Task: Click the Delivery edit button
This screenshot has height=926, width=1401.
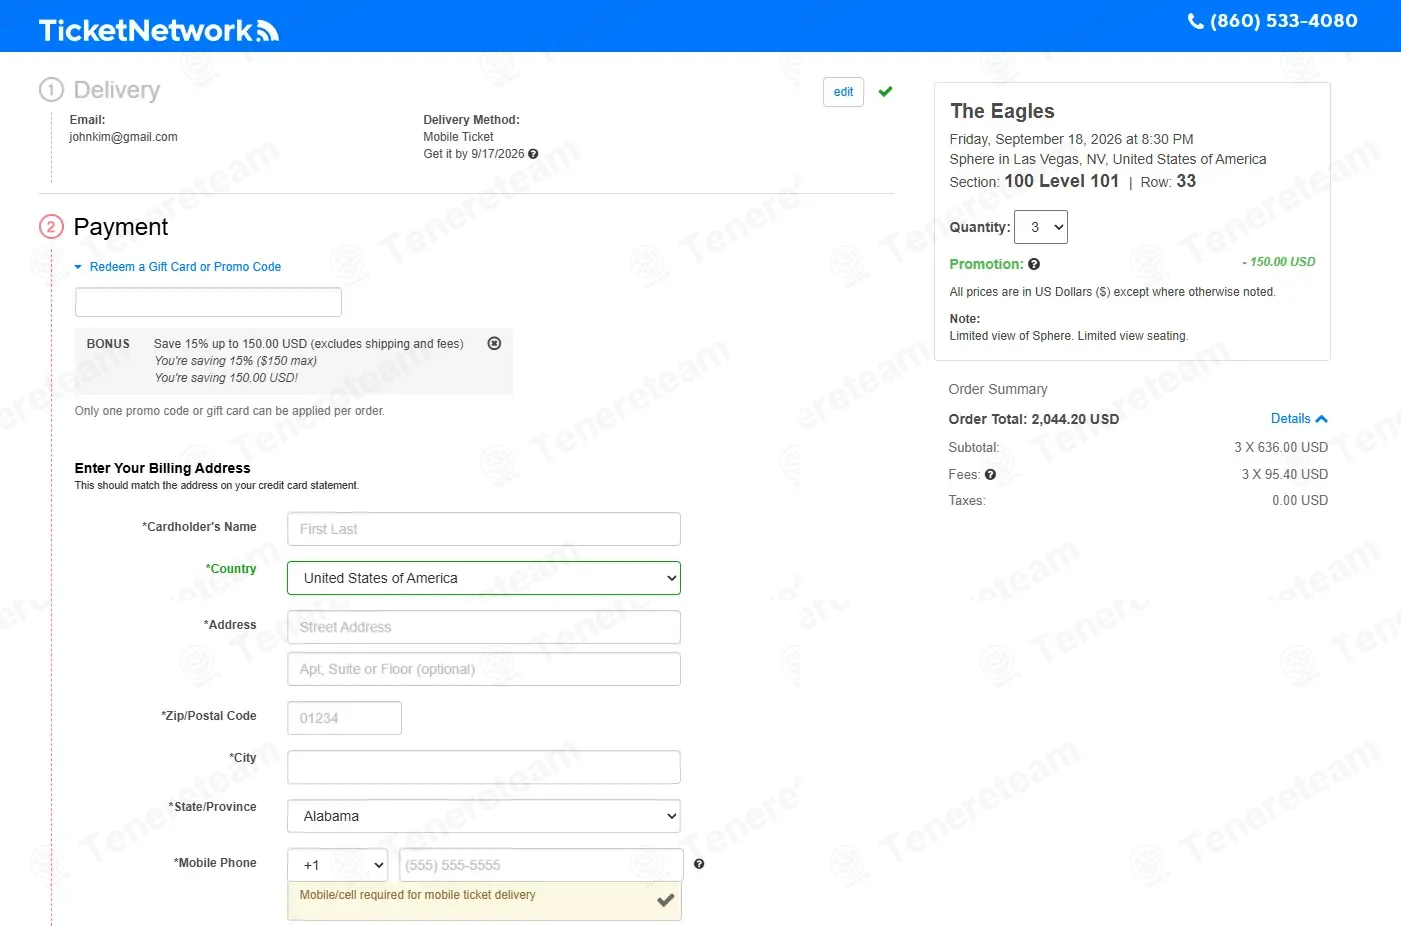Action: [843, 92]
